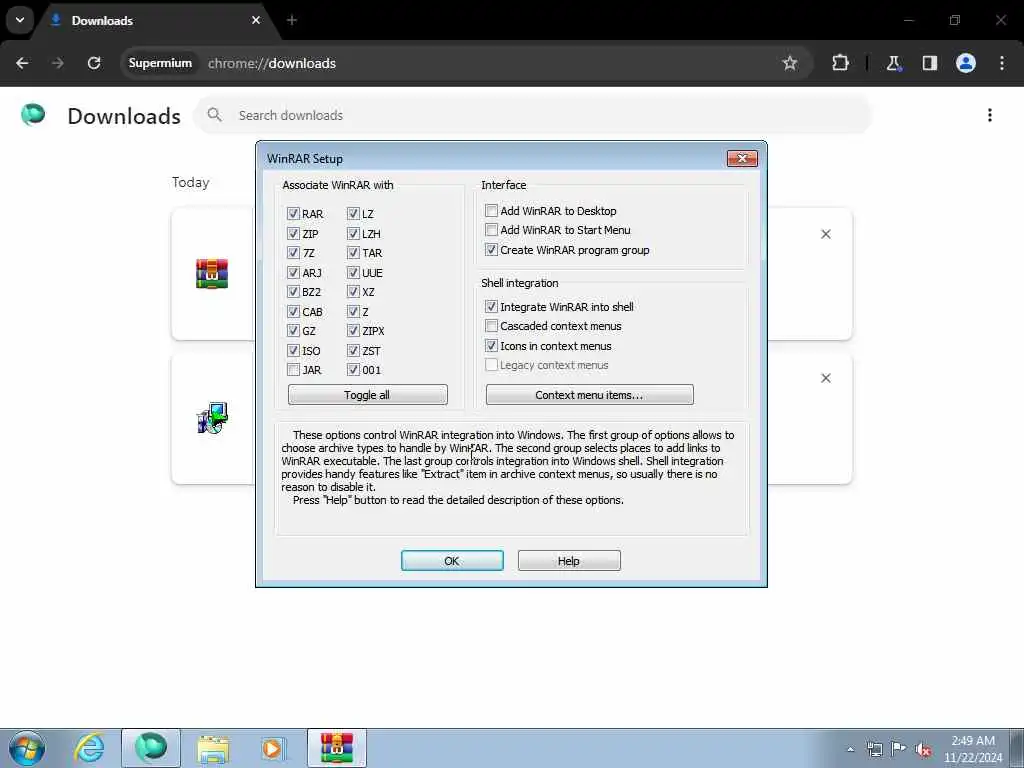The image size is (1024, 768).
Task: Open the Downloads page more actions menu
Action: point(990,115)
